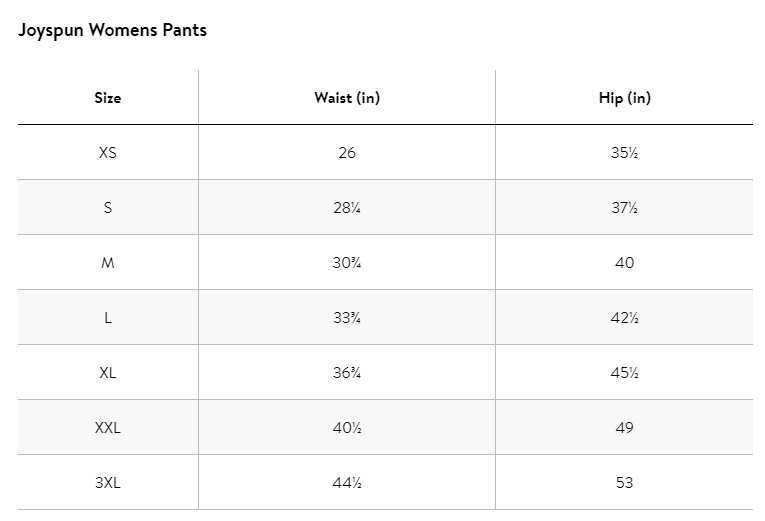Viewport: 765px width, 521px height.
Task: Click the Joyspun Womens Pants heading
Action: coord(112,30)
